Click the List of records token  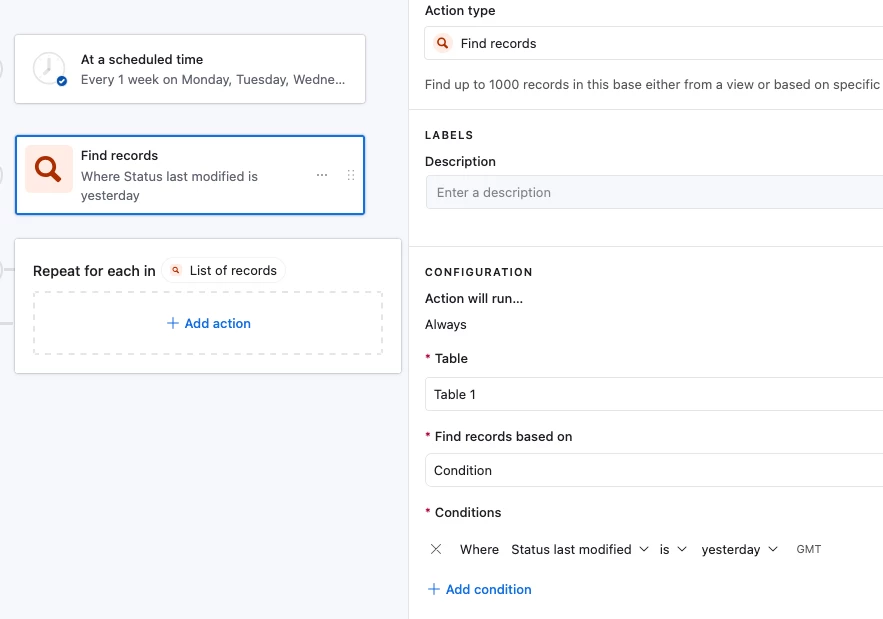224,271
